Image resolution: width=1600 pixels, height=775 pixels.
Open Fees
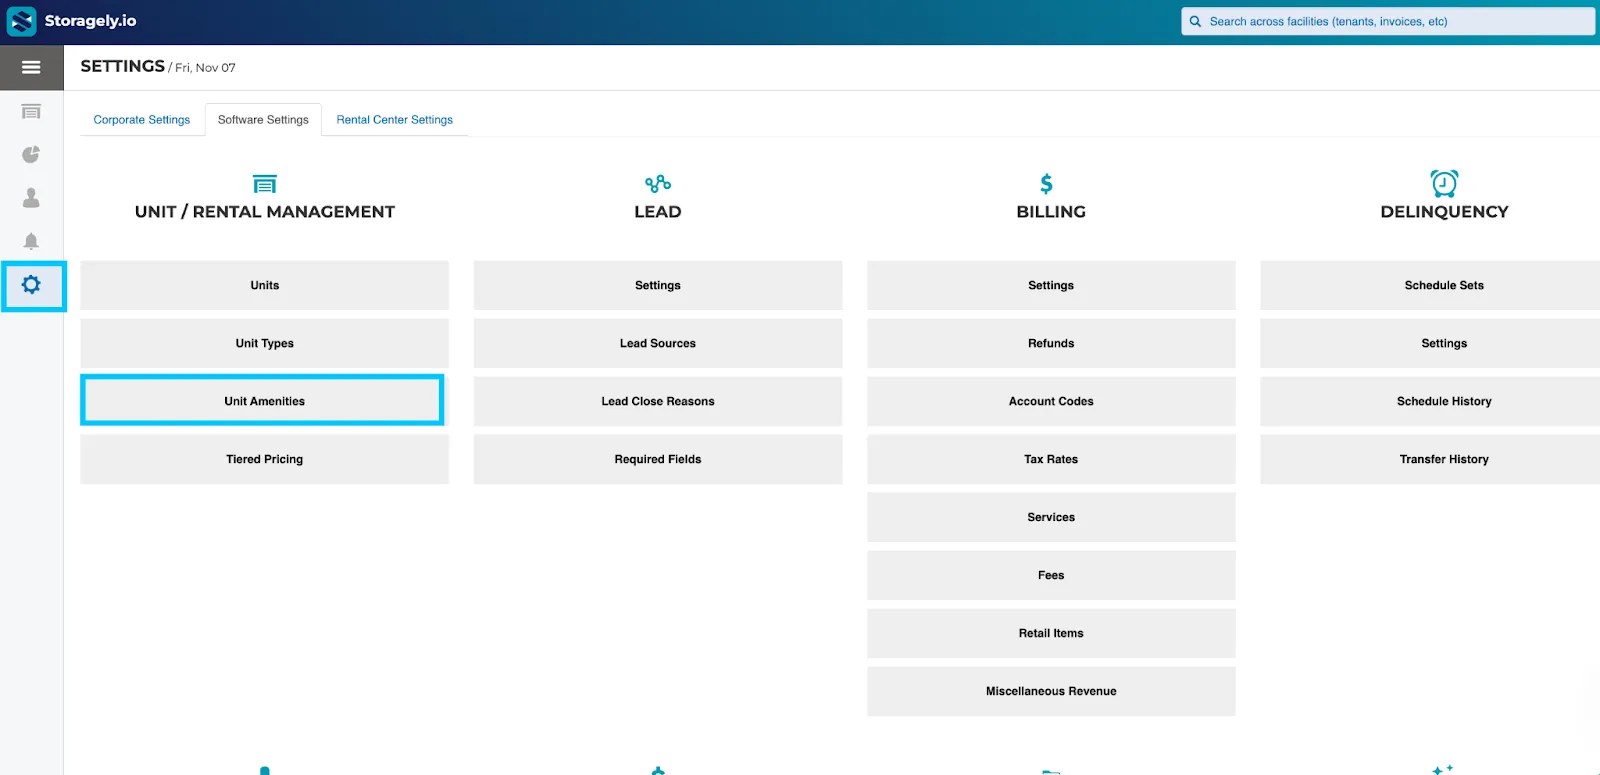coord(1051,575)
